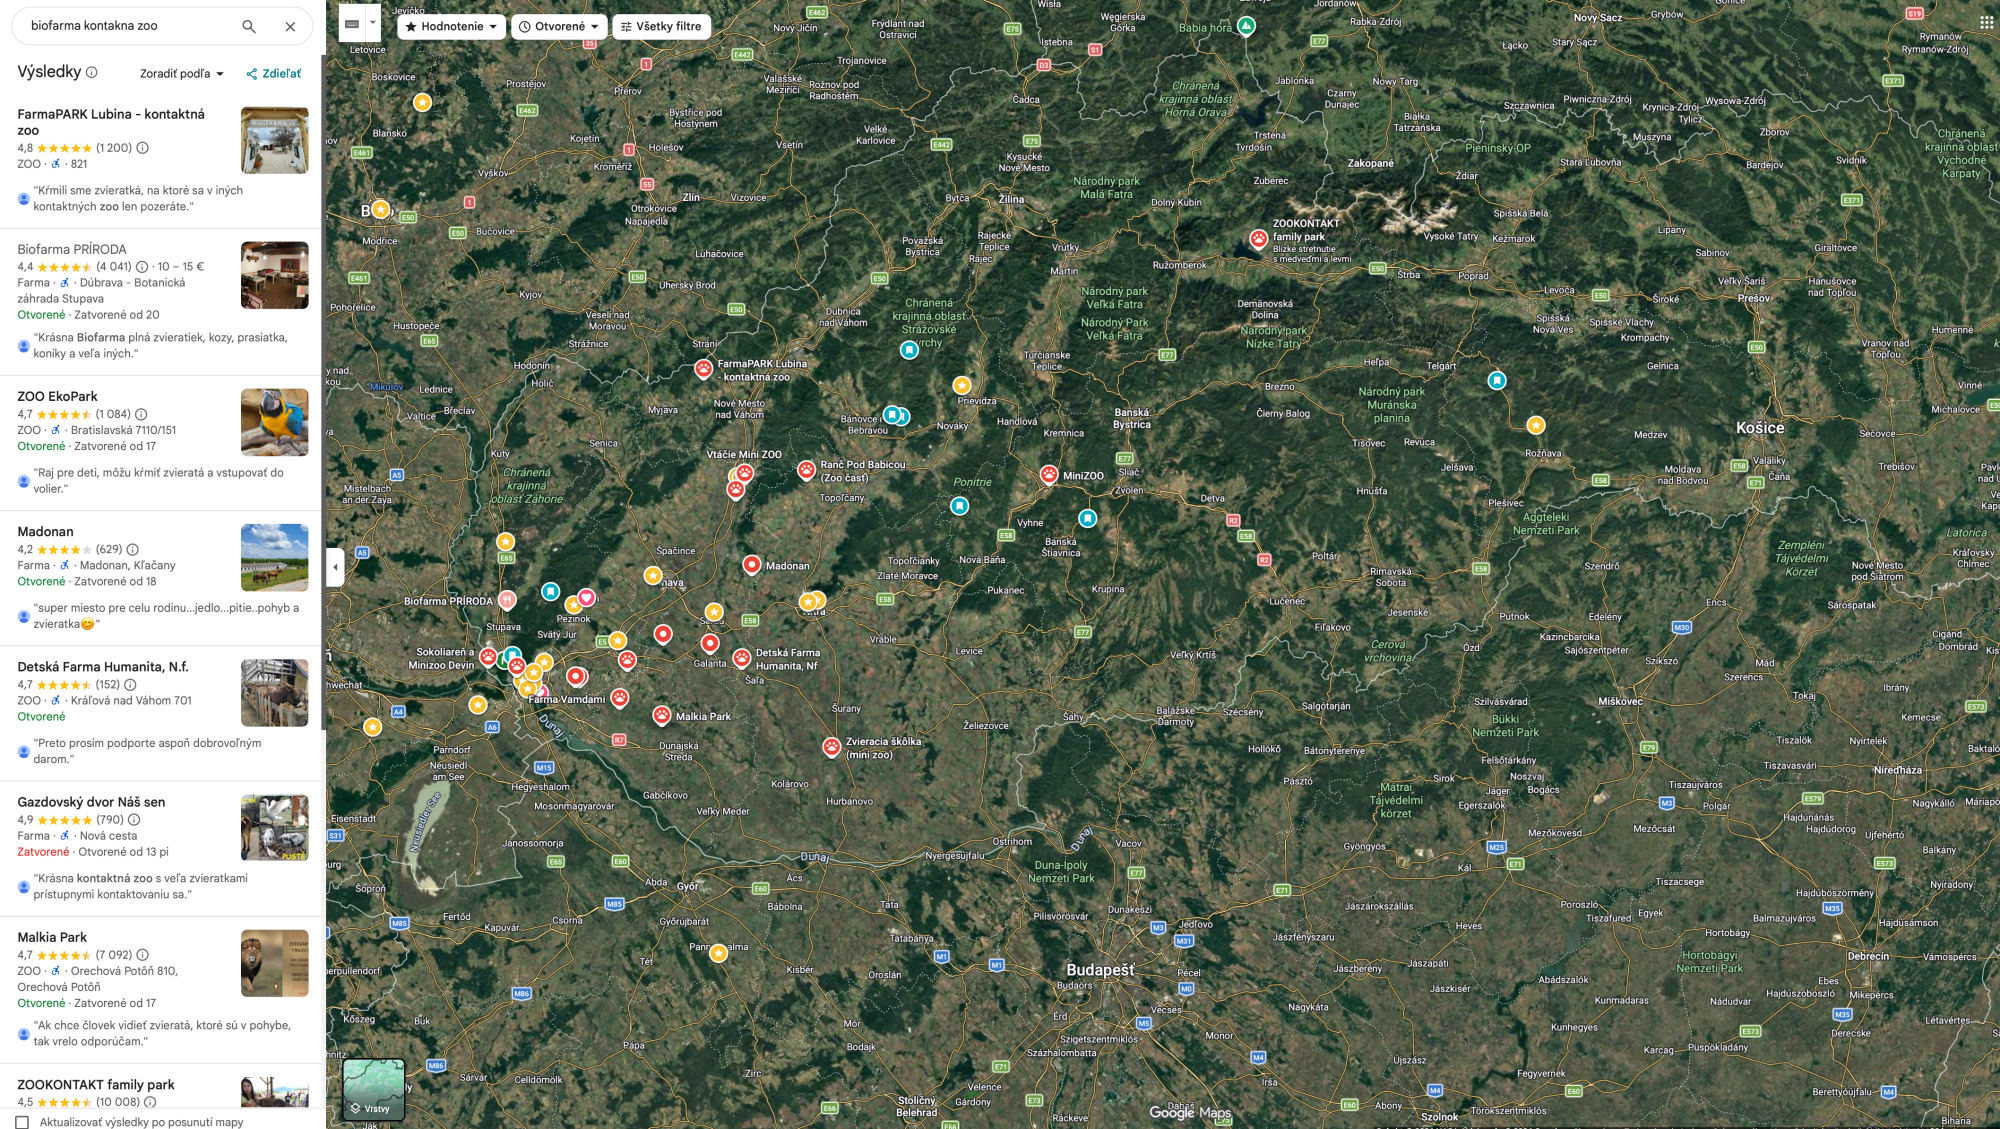Click the Babia hora green peak marker

(x=1246, y=25)
